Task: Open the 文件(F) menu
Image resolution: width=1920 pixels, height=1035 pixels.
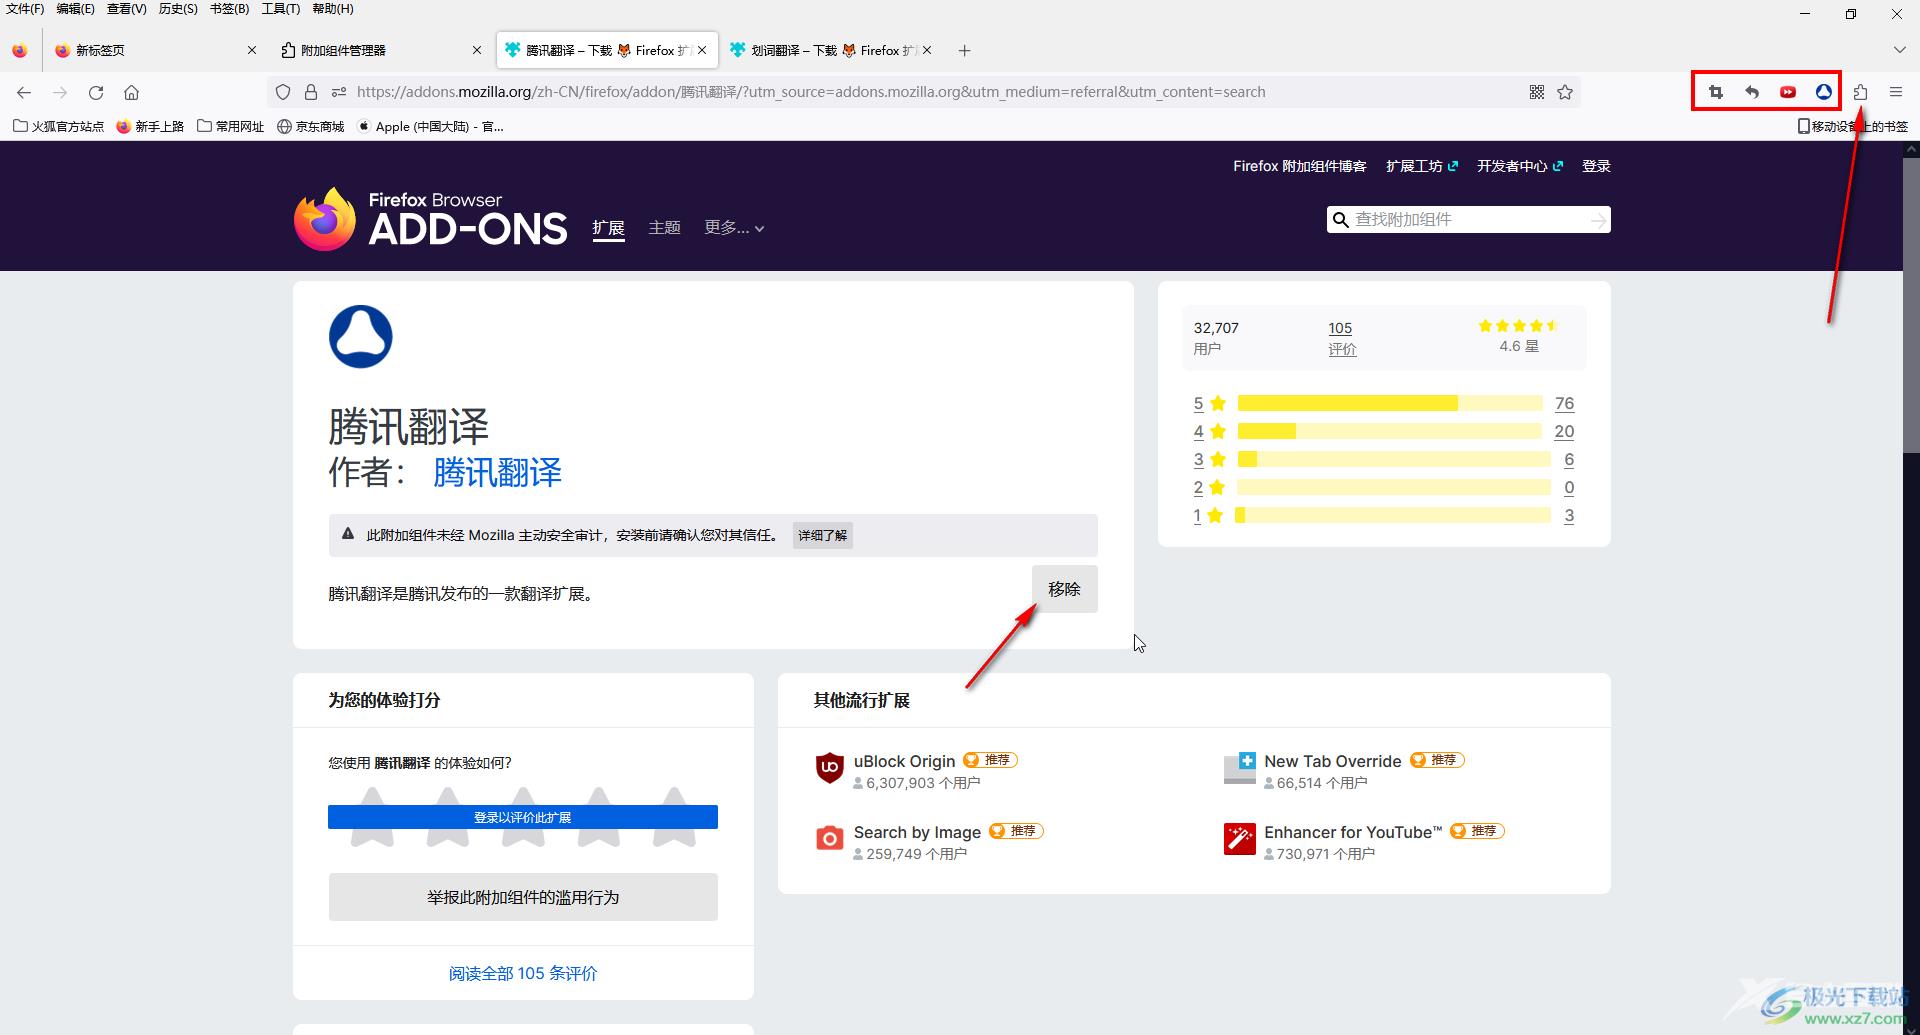Action: coord(26,9)
